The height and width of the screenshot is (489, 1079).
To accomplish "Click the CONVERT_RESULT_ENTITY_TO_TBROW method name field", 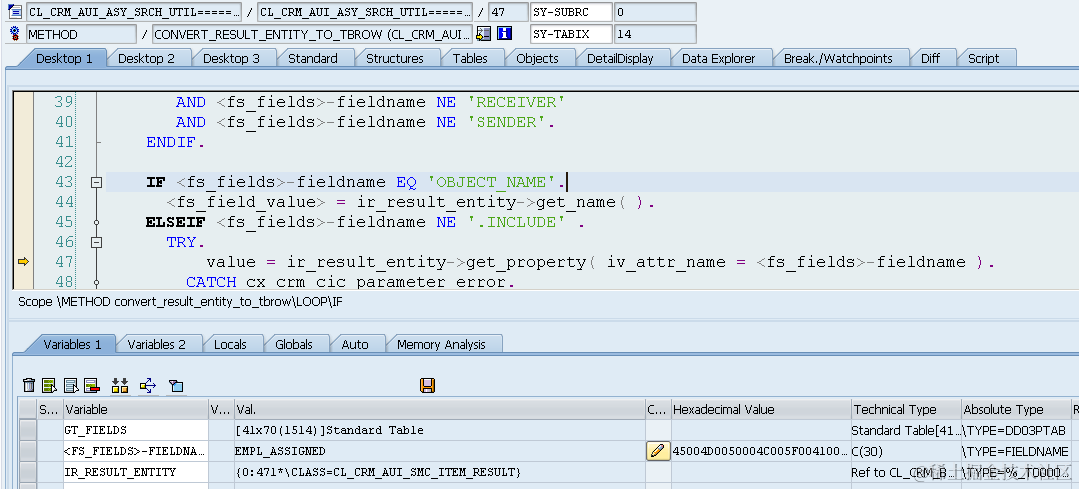I will coord(312,34).
